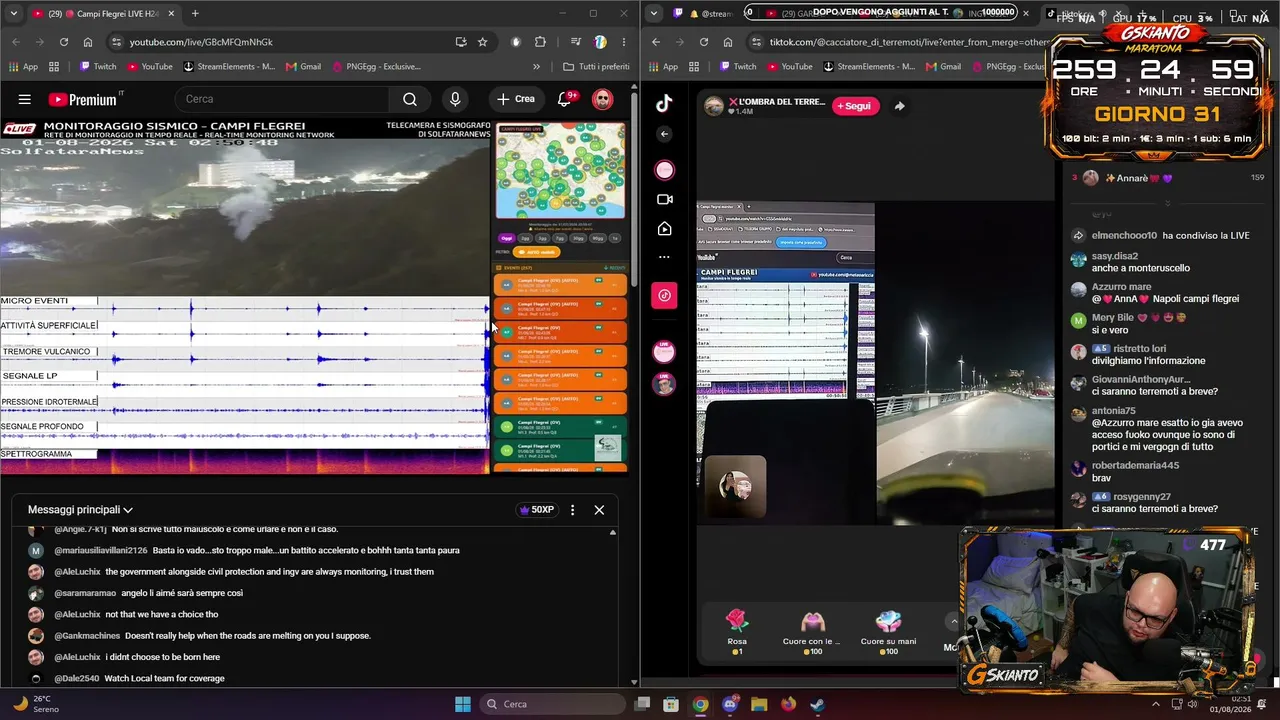Open TikTok video feed icon in sidebar
The image size is (1280, 720).
click(665, 229)
